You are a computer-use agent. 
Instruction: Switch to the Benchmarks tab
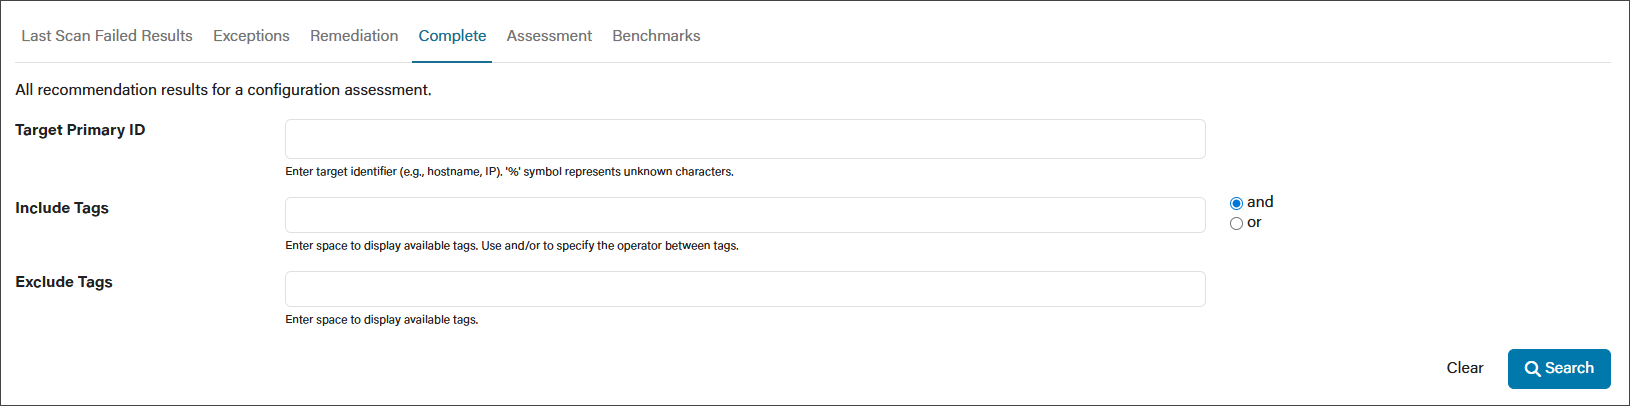pyautogui.click(x=656, y=36)
